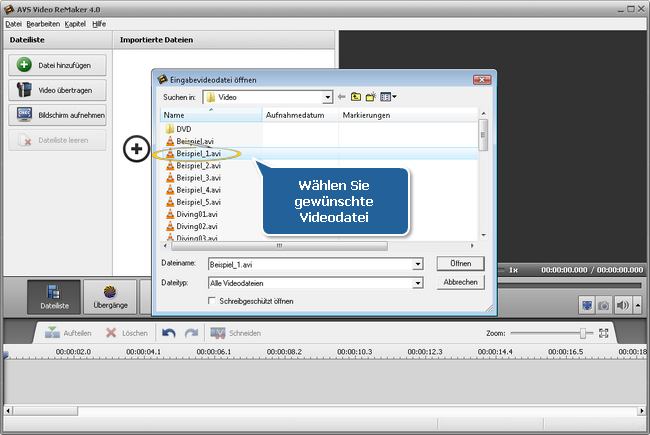Expand the Suchen in folder dropdown
Image resolution: width=650 pixels, height=435 pixels.
point(327,97)
